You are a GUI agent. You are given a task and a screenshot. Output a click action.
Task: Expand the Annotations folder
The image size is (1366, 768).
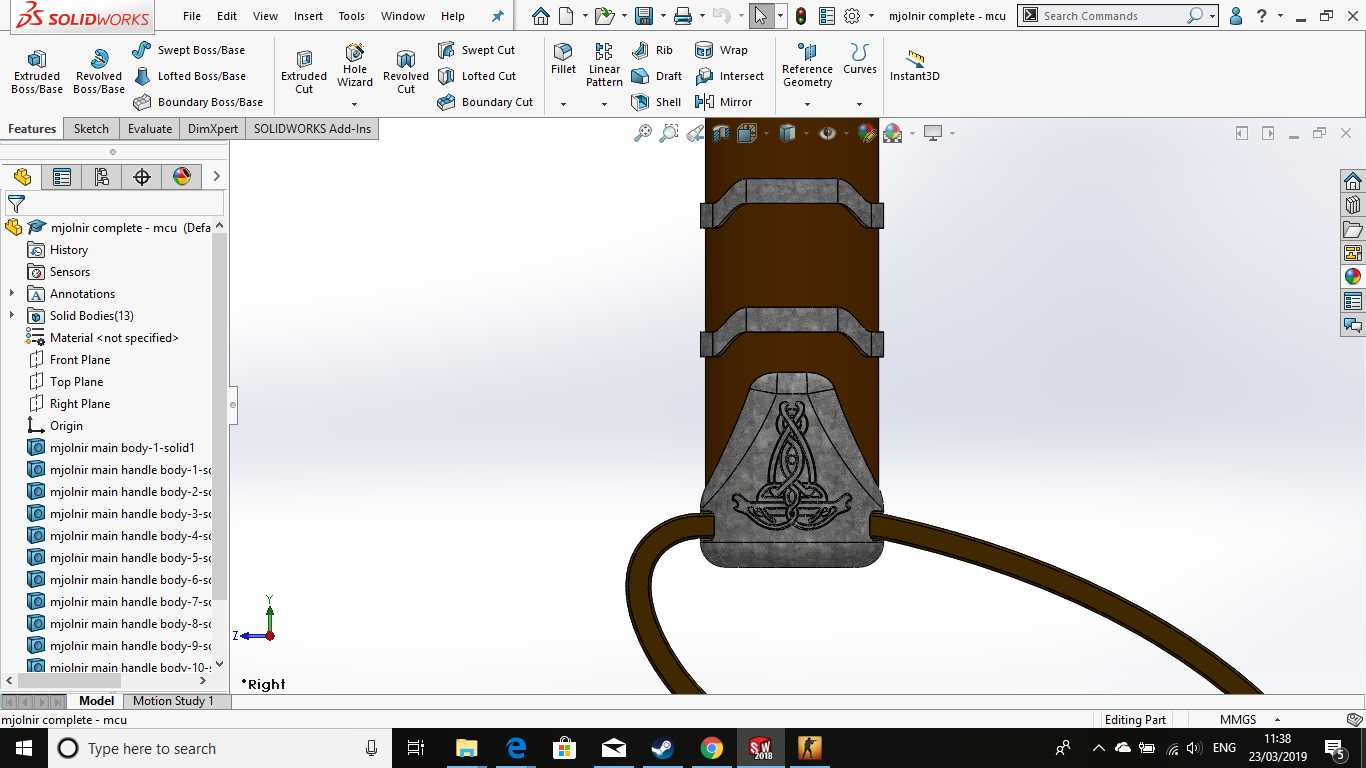pyautogui.click(x=12, y=294)
